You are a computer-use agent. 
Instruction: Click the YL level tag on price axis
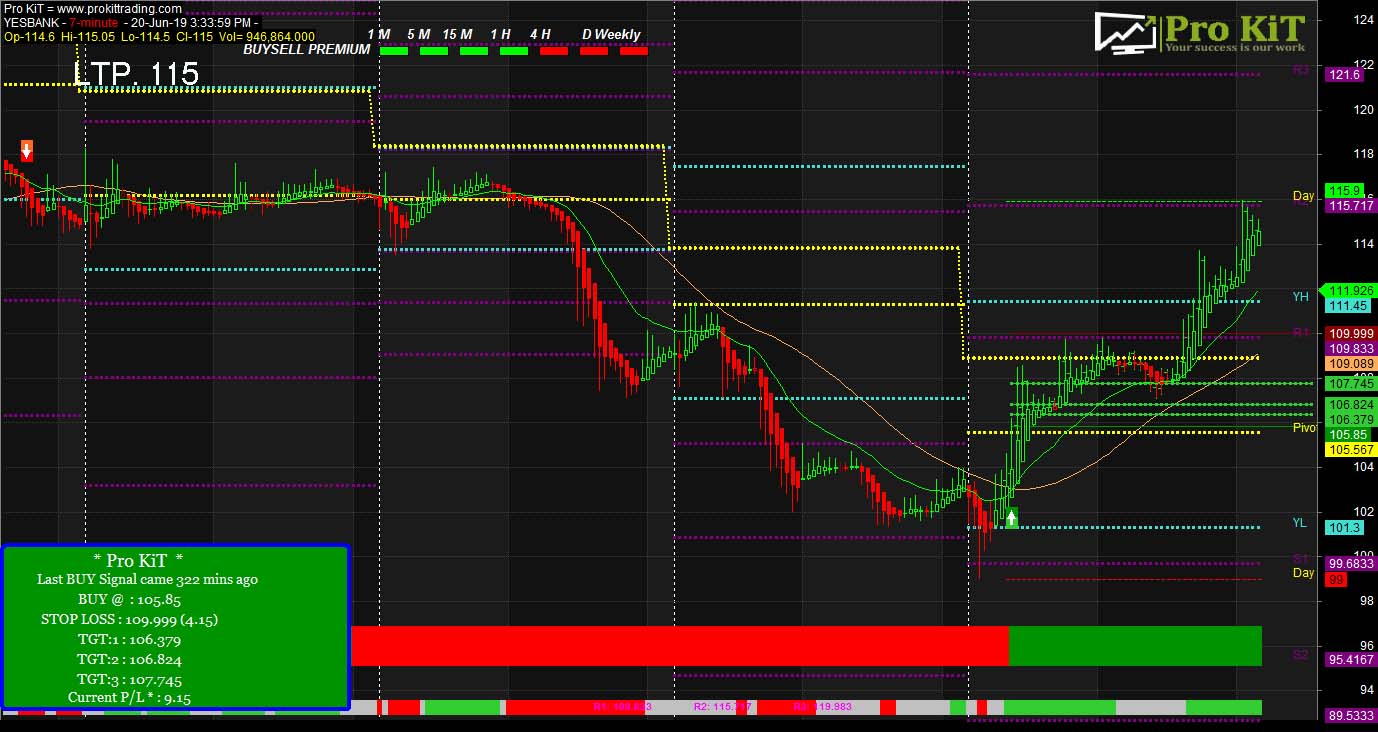[x=1346, y=527]
